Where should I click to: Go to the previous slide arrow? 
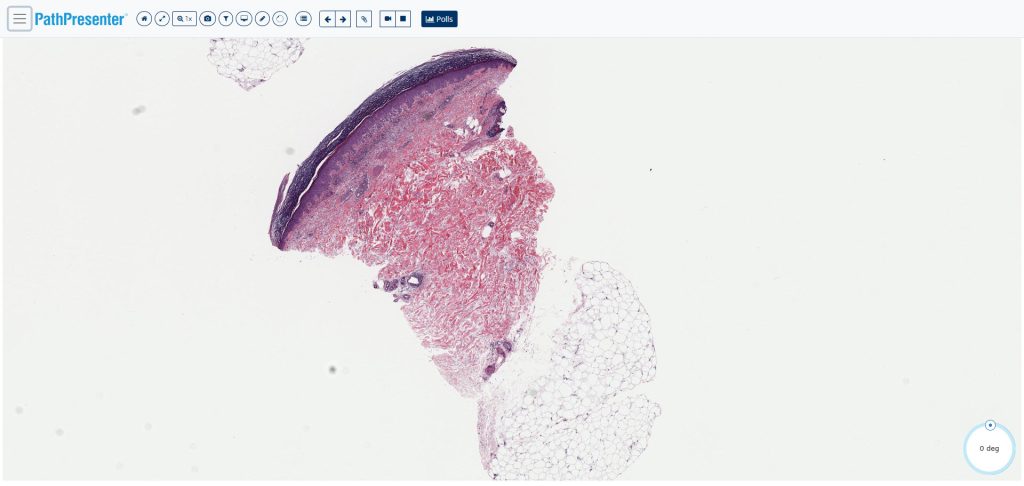327,19
